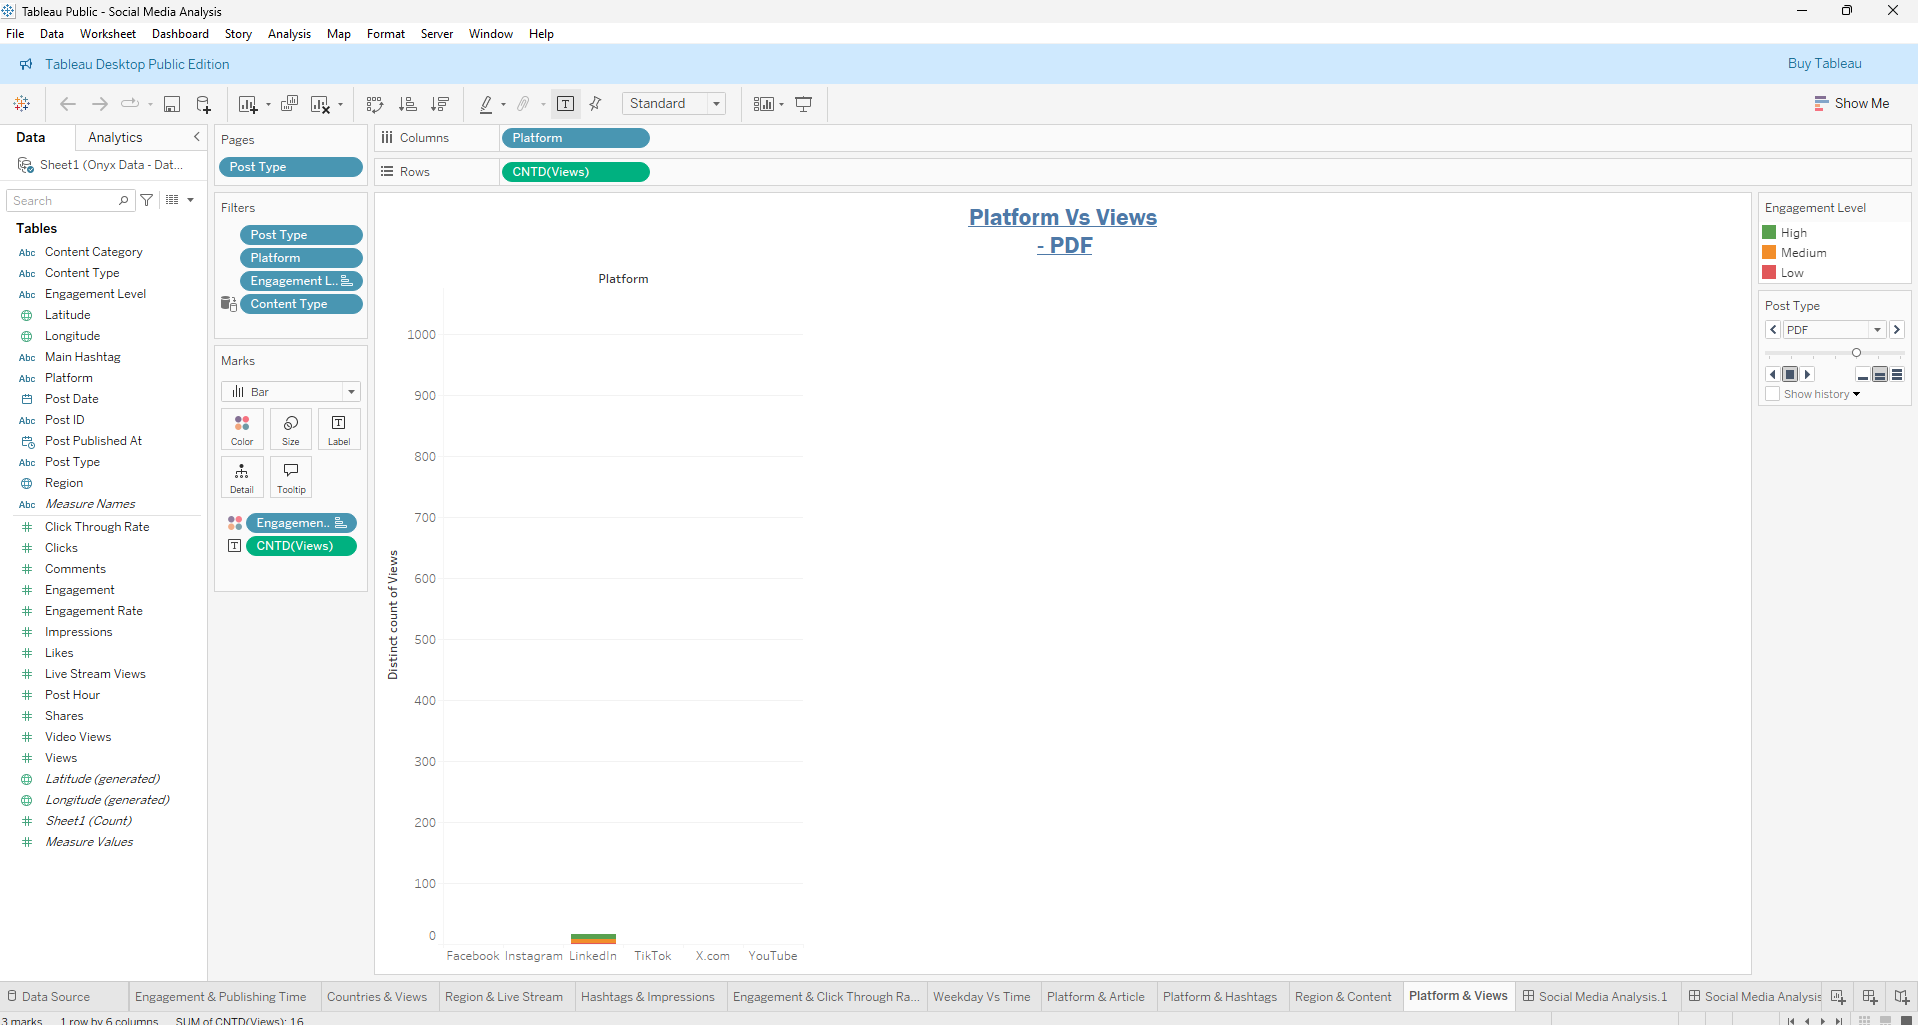This screenshot has width=1918, height=1025.
Task: Click the Size marks card button
Action: click(291, 429)
